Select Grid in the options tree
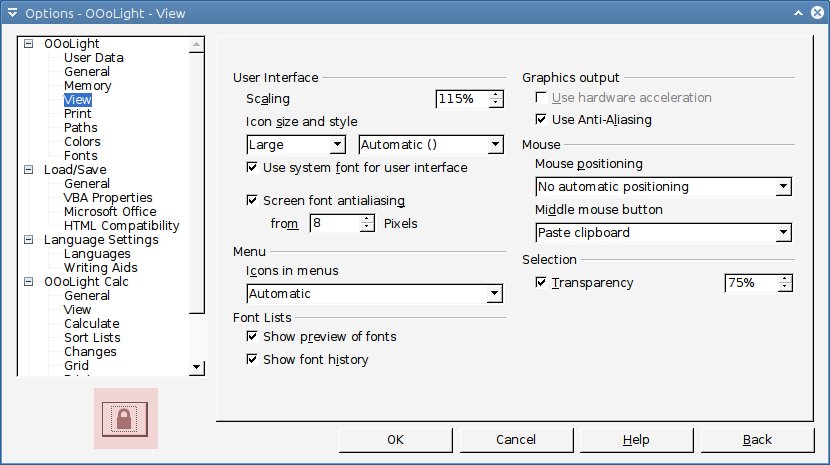This screenshot has width=830, height=465. tap(76, 365)
